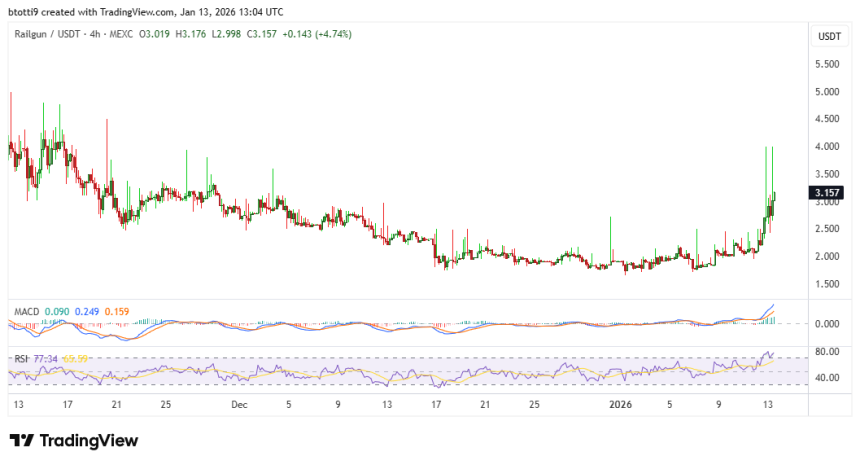Select the MACD indicator label

coord(26,311)
